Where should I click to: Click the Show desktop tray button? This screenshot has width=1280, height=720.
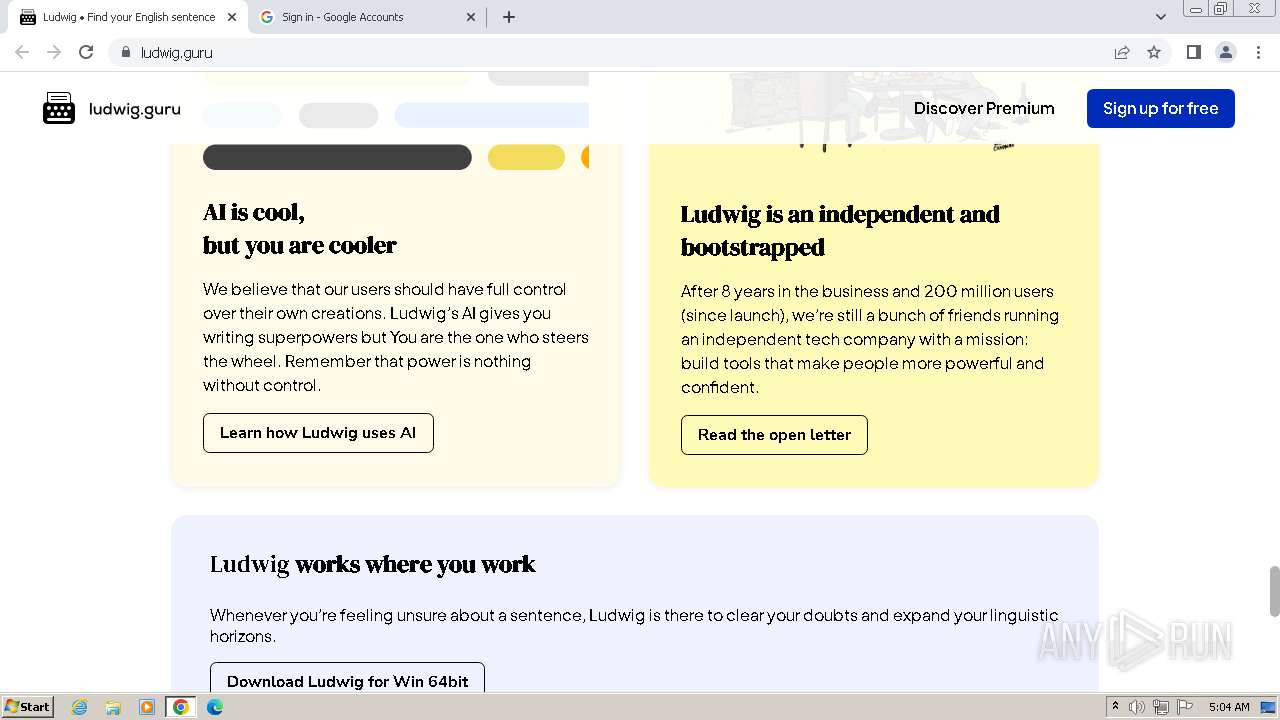click(x=1269, y=707)
